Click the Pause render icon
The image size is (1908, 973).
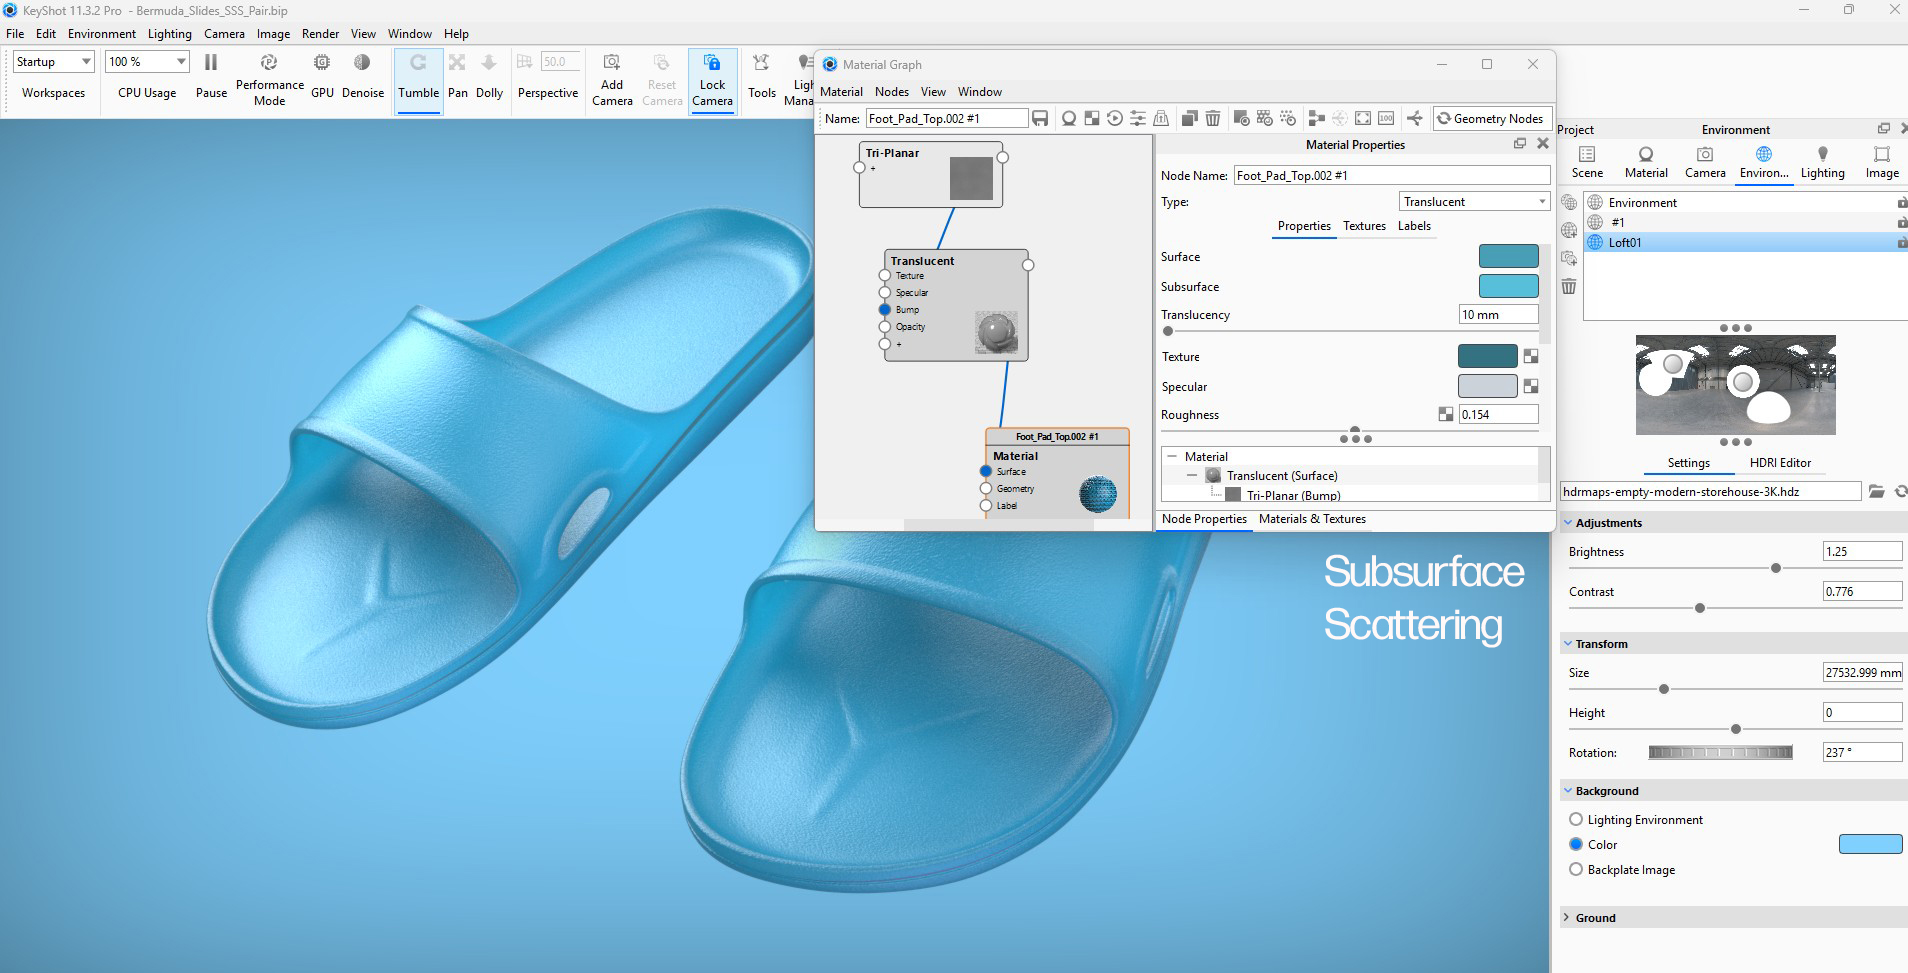(x=211, y=63)
